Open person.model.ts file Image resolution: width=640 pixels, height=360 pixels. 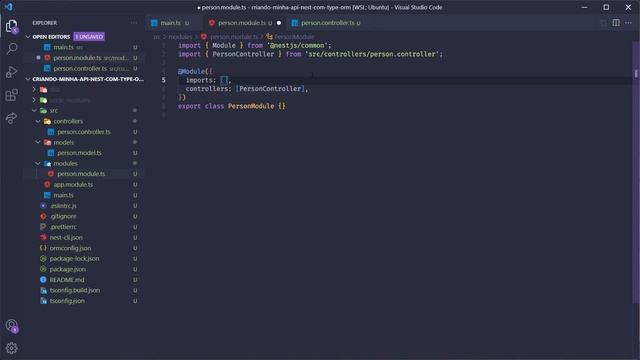point(83,153)
